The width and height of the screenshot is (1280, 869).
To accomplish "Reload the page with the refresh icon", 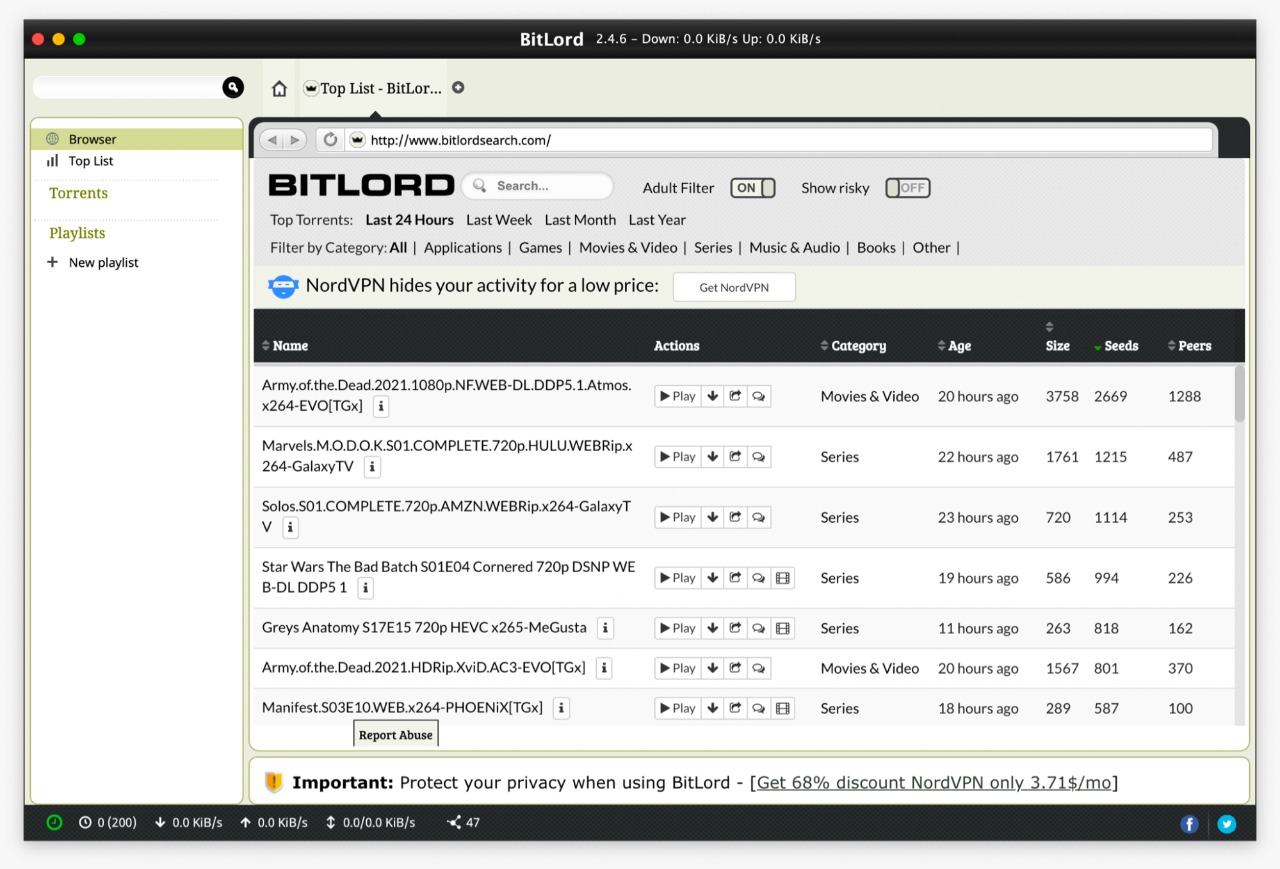I will (330, 140).
